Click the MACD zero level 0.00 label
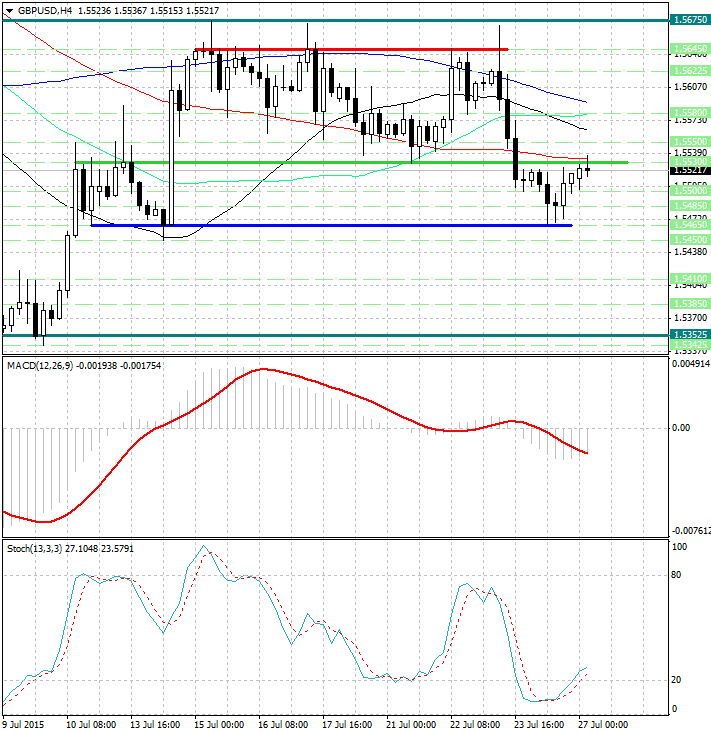The width and height of the screenshot is (711, 733). click(x=682, y=428)
